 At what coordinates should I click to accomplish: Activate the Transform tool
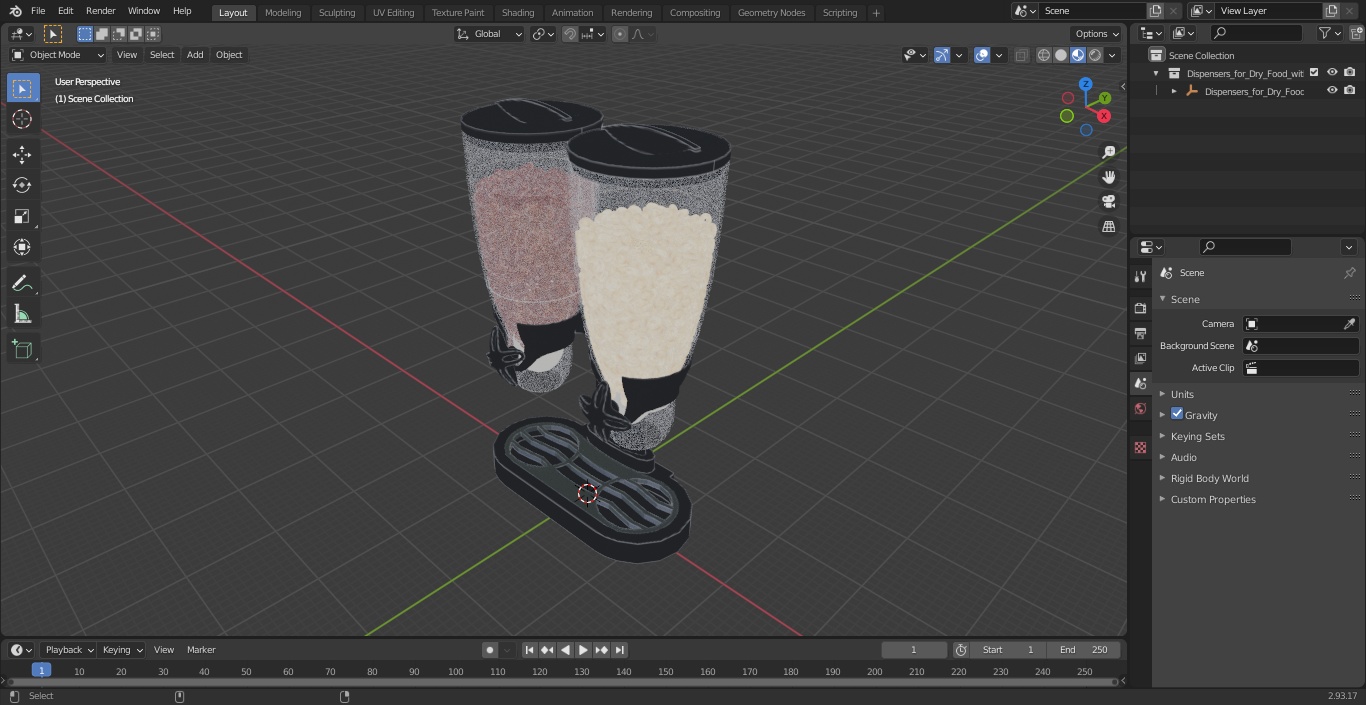pos(22,247)
